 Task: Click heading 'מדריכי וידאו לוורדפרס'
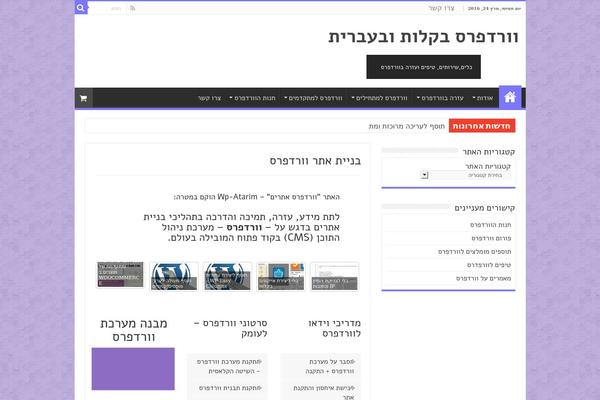(334, 328)
